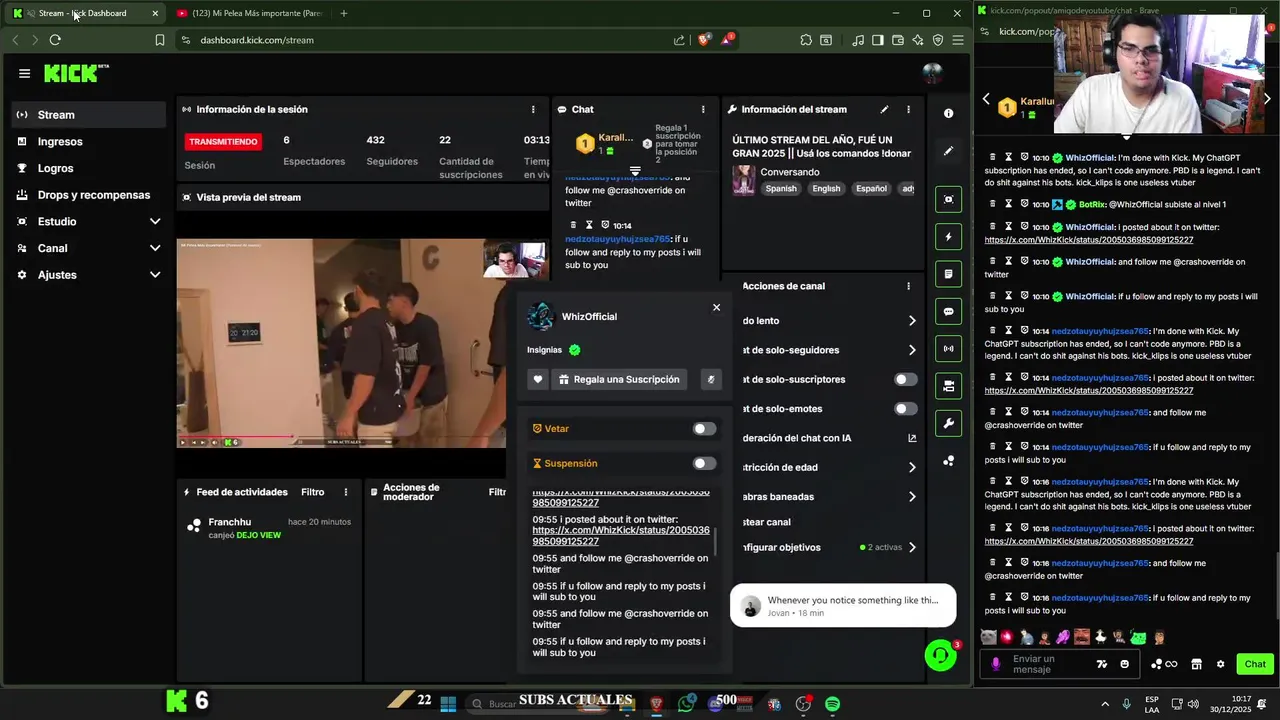Open the Información de la sesión options menu
Screen dimensions: 1280x720
(x=533, y=109)
